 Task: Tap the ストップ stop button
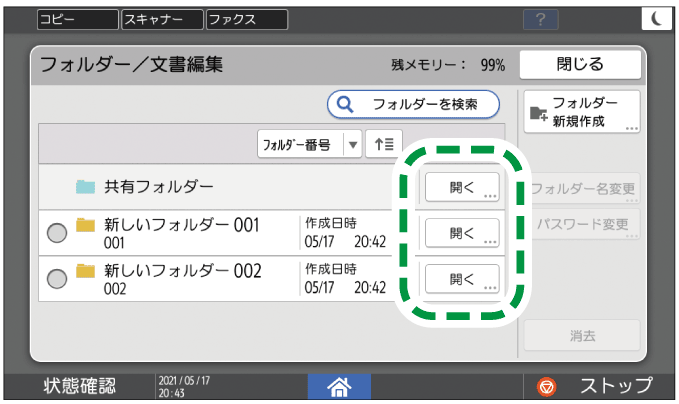click(598, 386)
